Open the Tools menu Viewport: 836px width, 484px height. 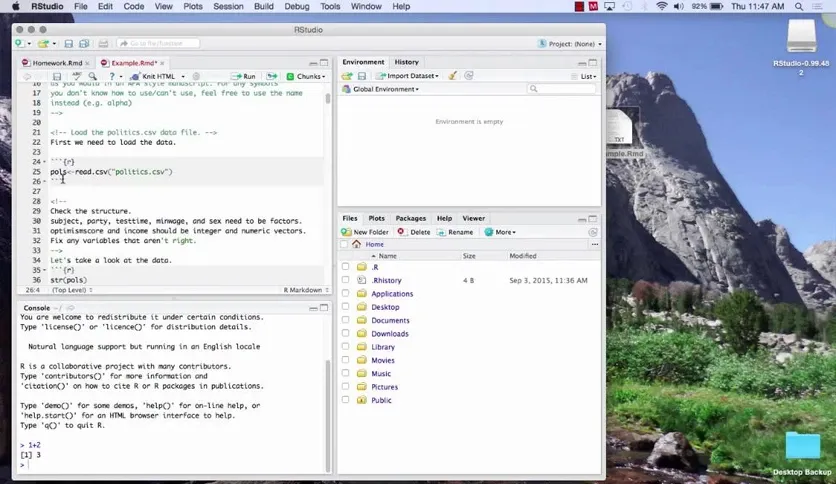(330, 6)
